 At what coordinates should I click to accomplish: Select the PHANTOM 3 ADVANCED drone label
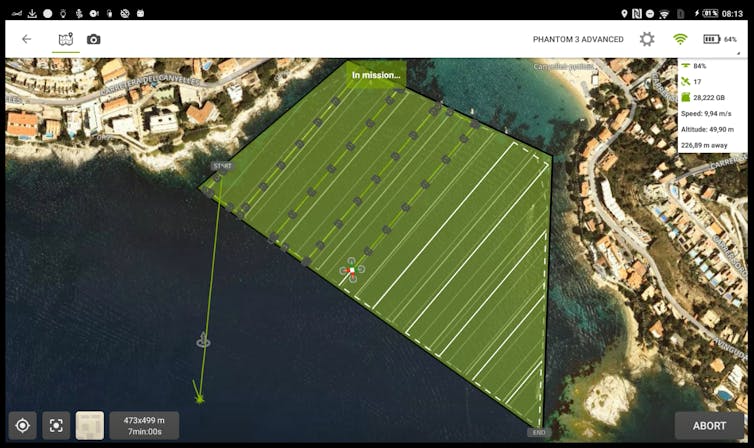click(x=578, y=39)
